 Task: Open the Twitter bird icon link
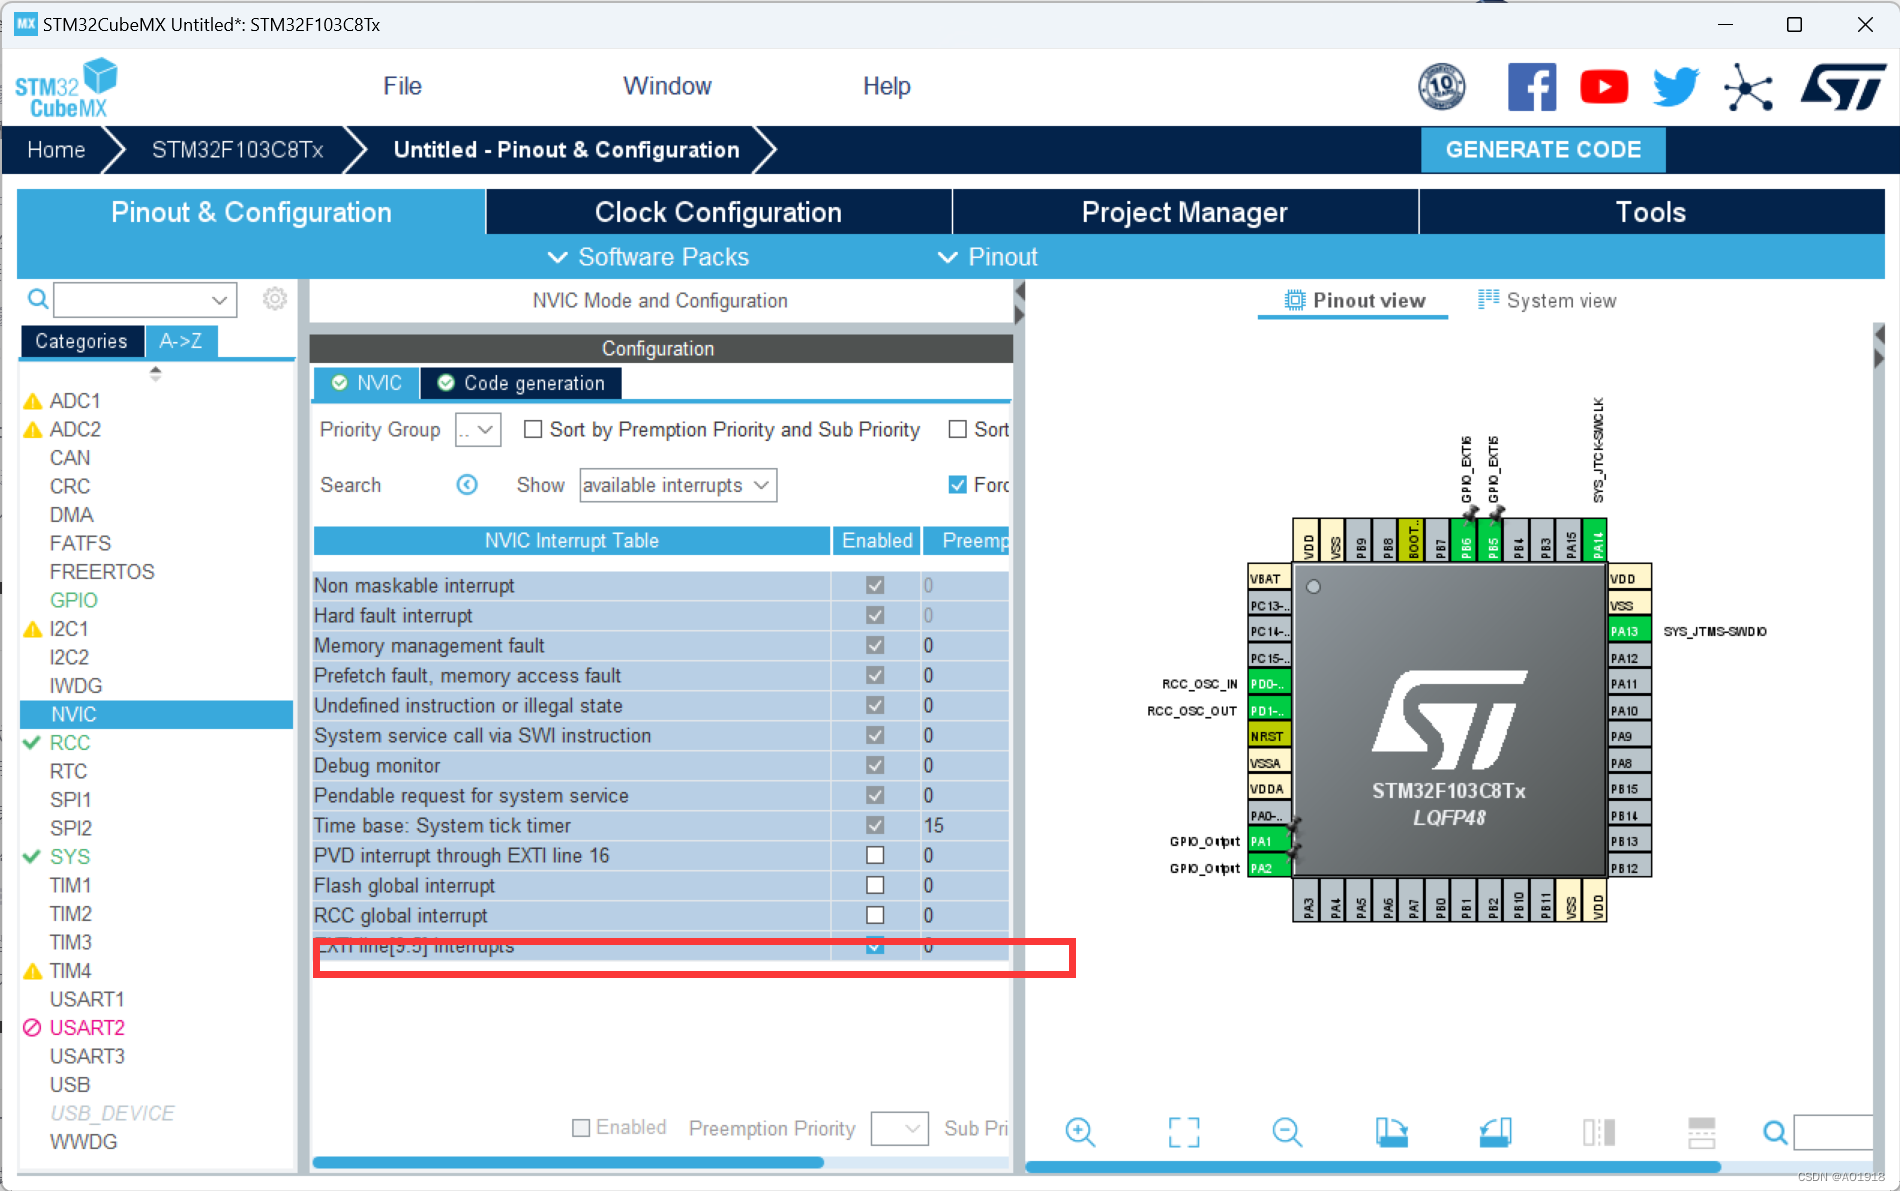pyautogui.click(x=1676, y=87)
